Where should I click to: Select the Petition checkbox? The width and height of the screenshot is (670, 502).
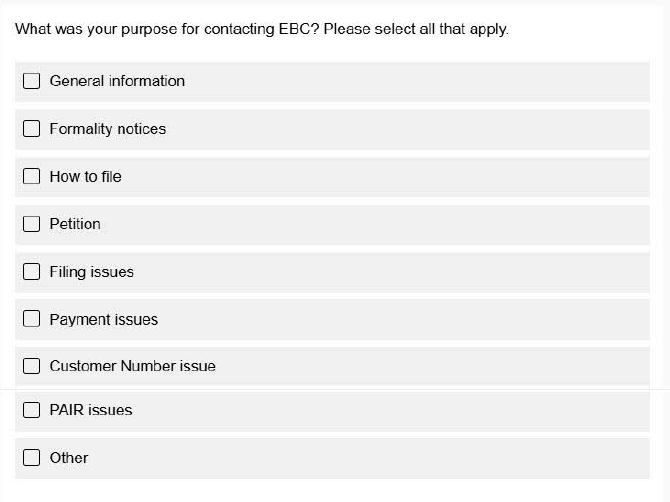point(32,224)
